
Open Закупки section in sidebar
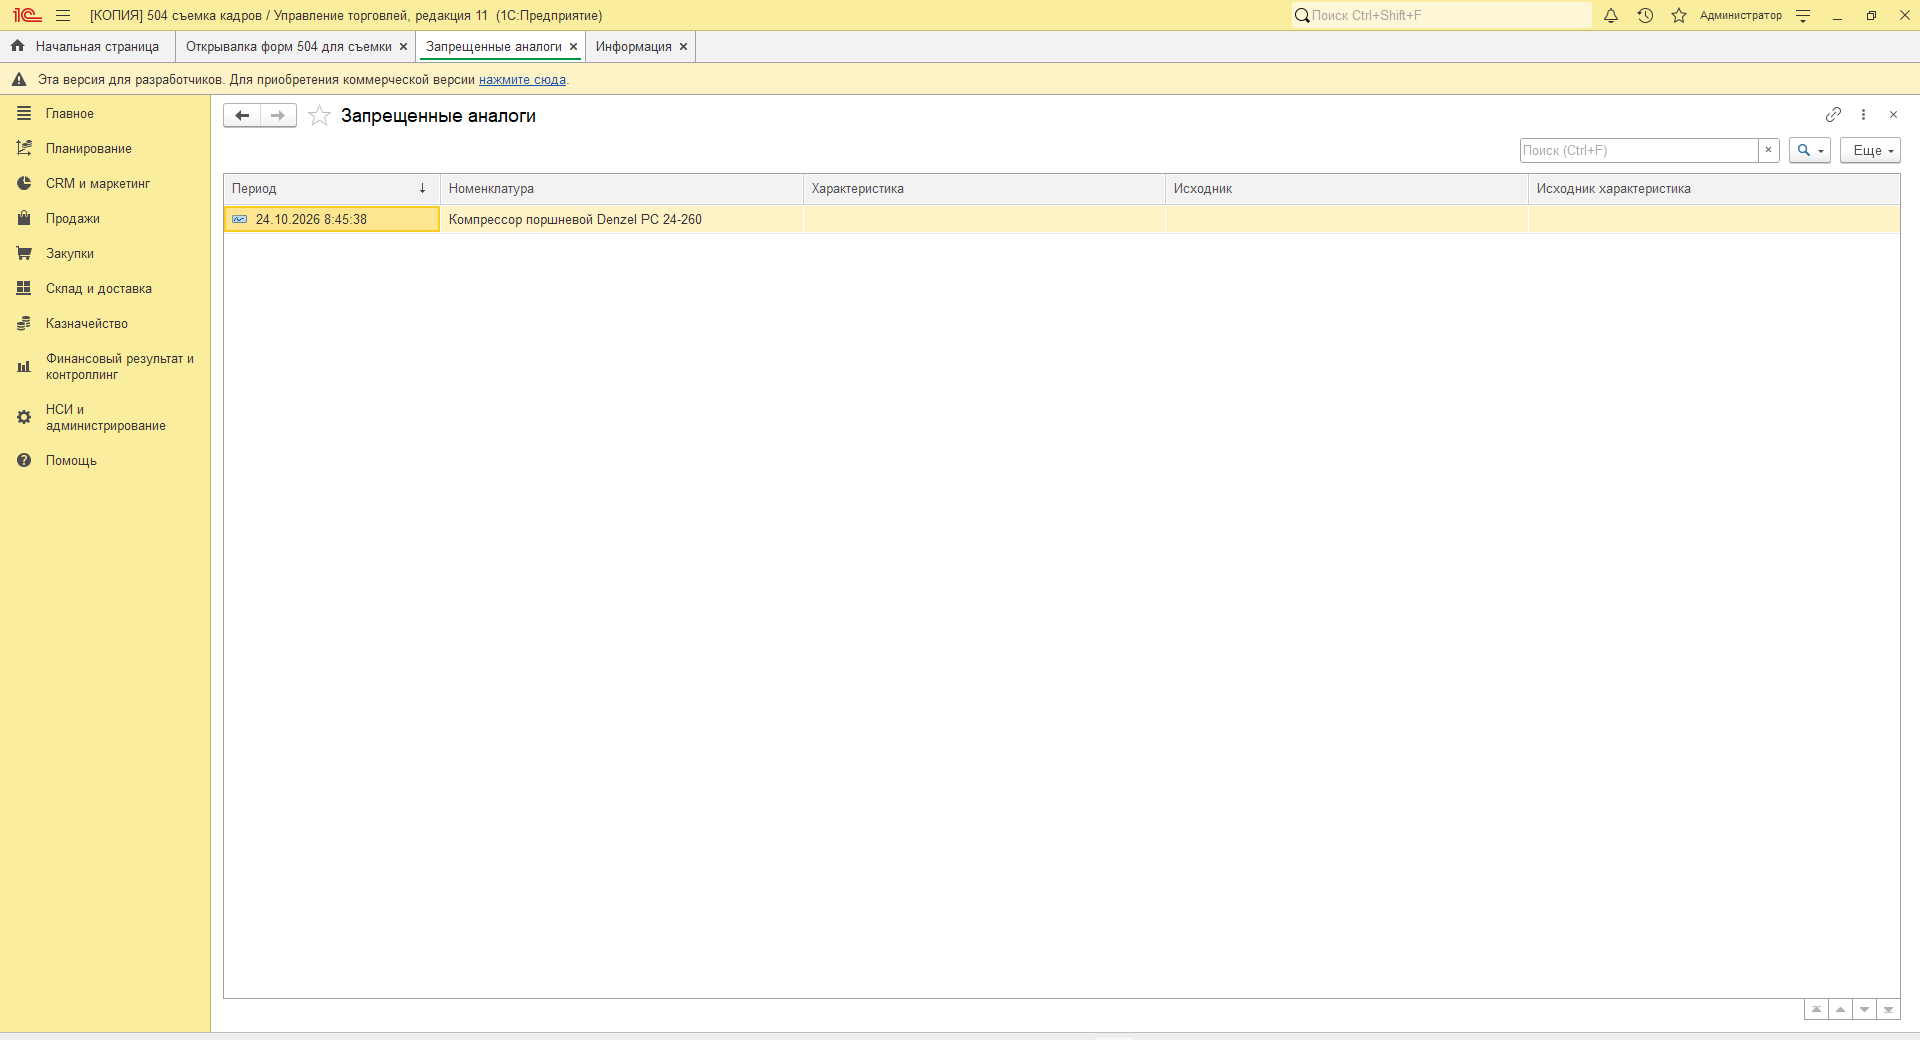[x=105, y=254]
